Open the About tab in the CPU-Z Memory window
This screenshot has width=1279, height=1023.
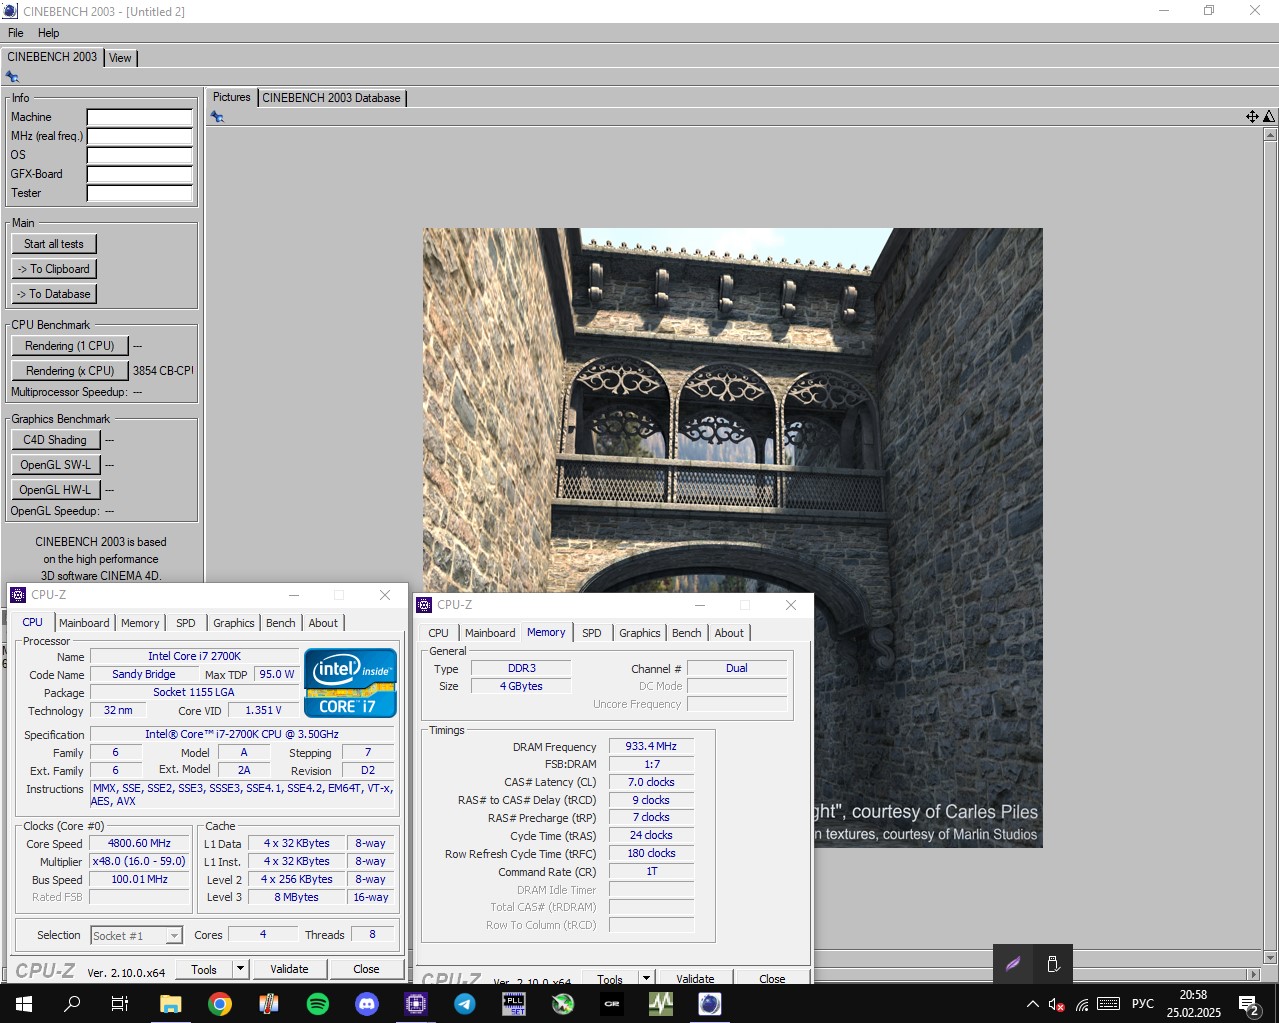coord(729,633)
